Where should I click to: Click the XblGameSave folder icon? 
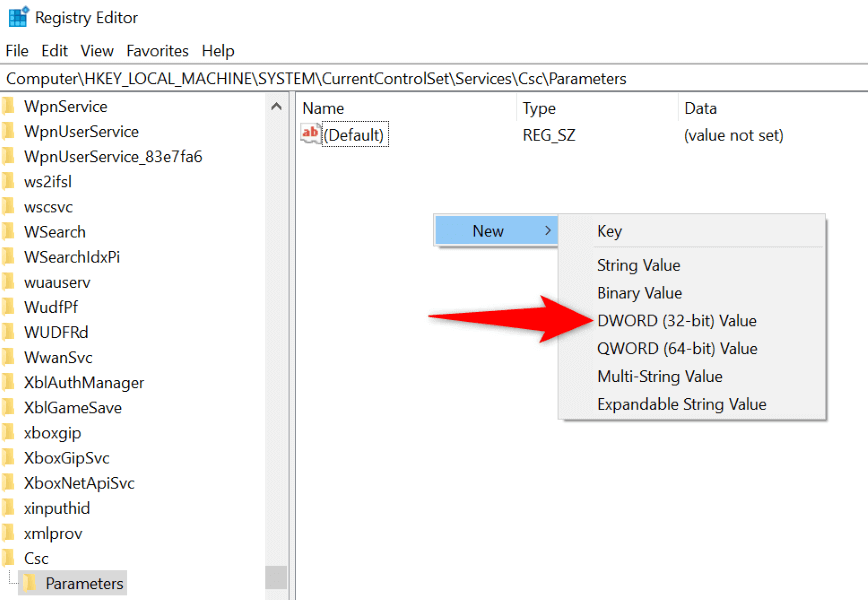coord(9,407)
